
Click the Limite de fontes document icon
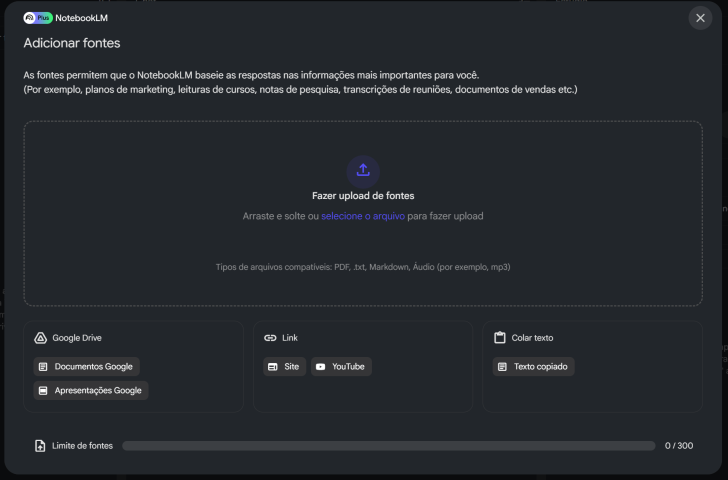[x=40, y=446]
